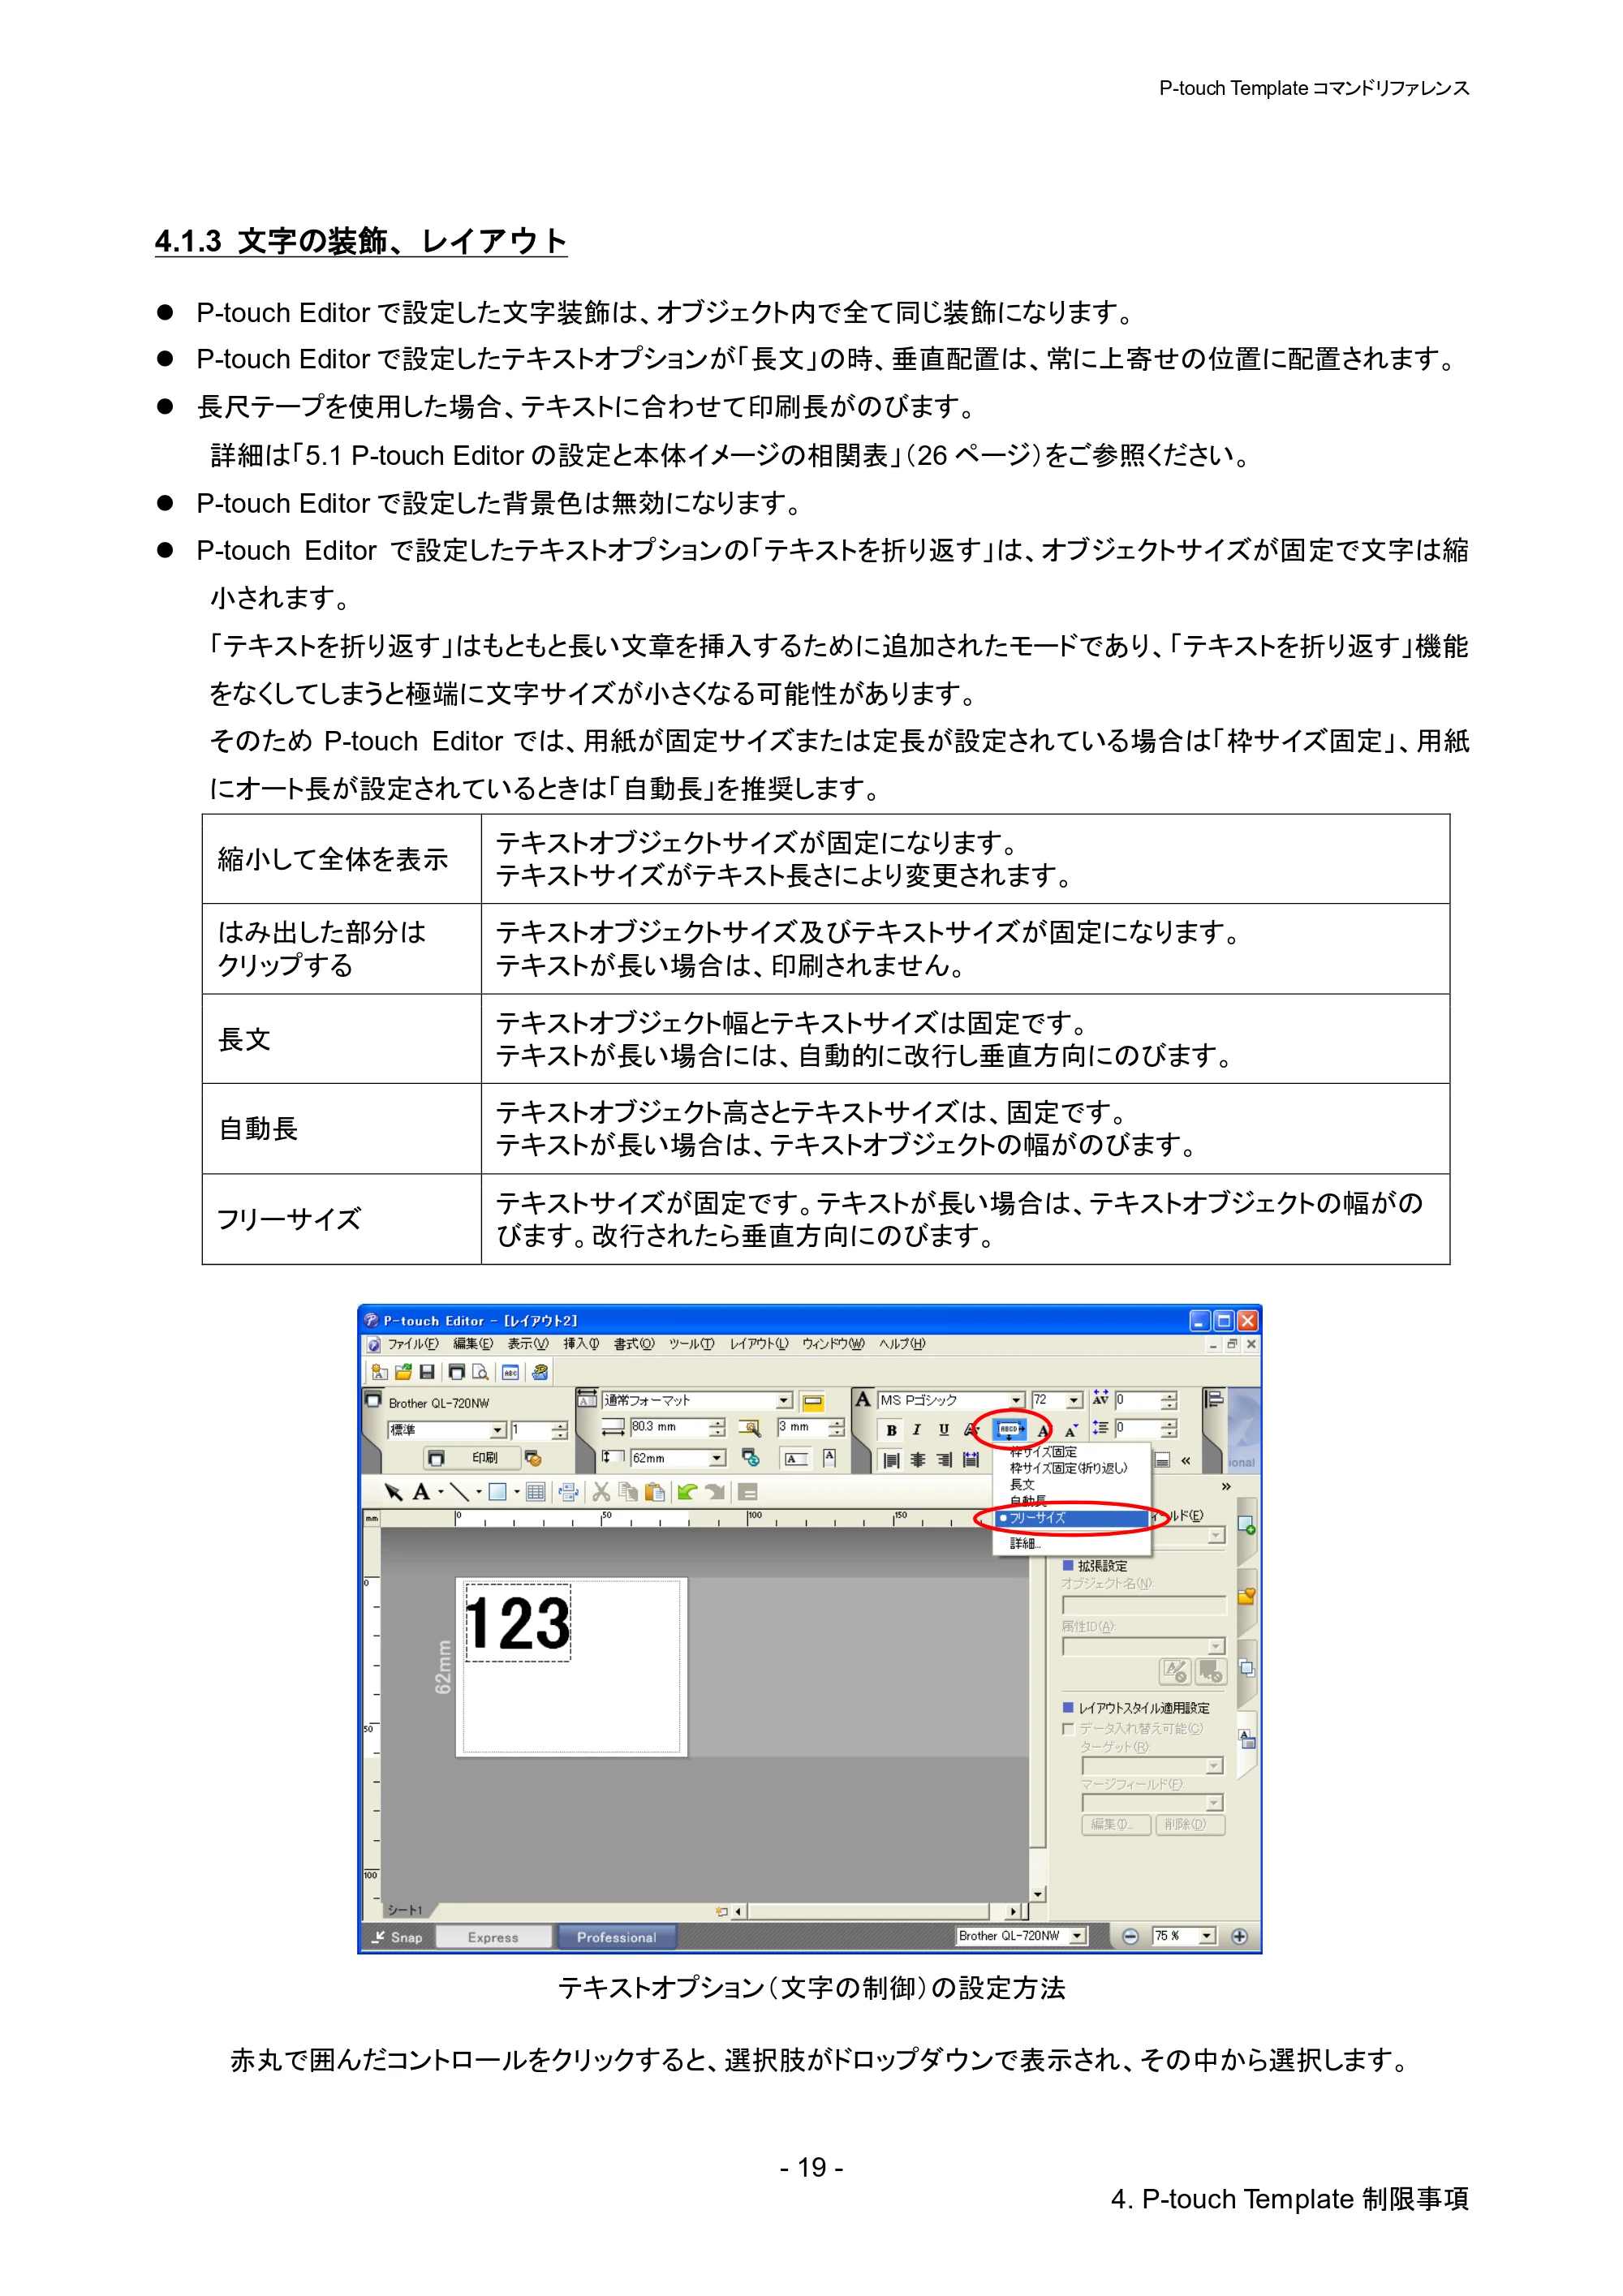Click the print options icon beside 印刷
This screenshot has height=2296, width=1623.
coord(533,1458)
